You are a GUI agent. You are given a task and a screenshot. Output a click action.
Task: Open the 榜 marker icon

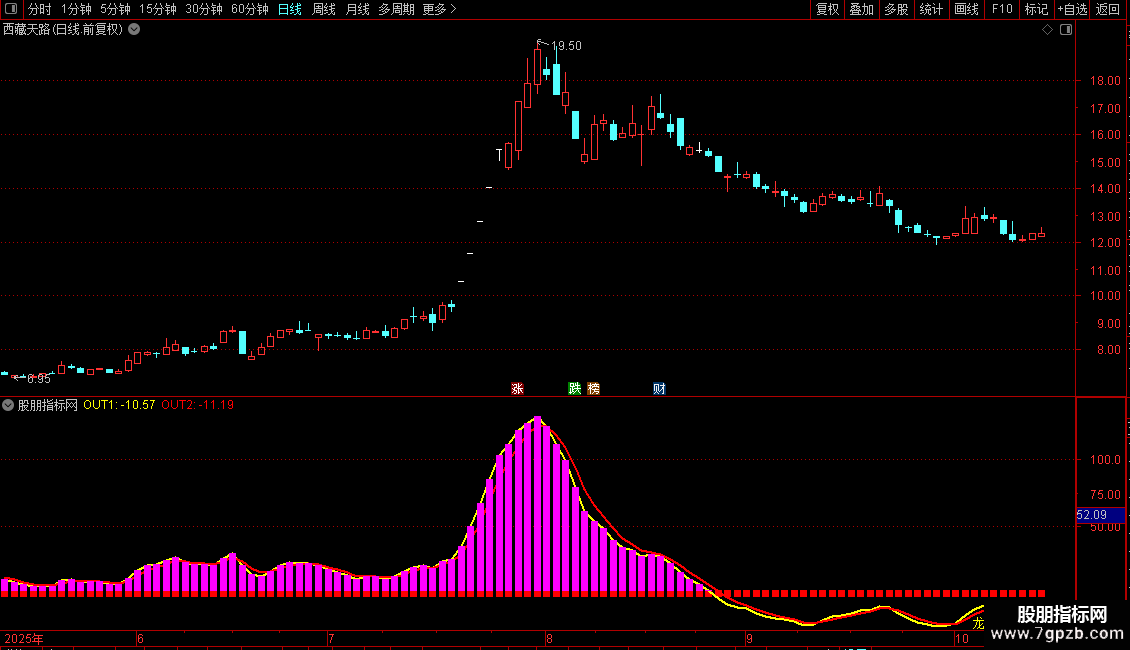point(593,388)
